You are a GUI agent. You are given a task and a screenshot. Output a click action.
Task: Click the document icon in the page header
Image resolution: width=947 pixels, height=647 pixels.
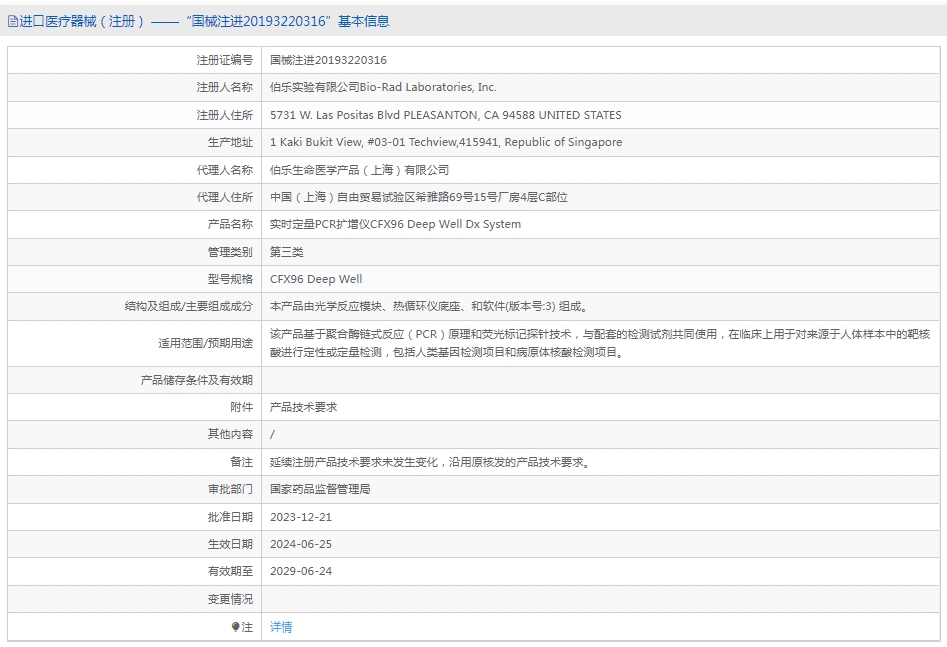pos(13,22)
